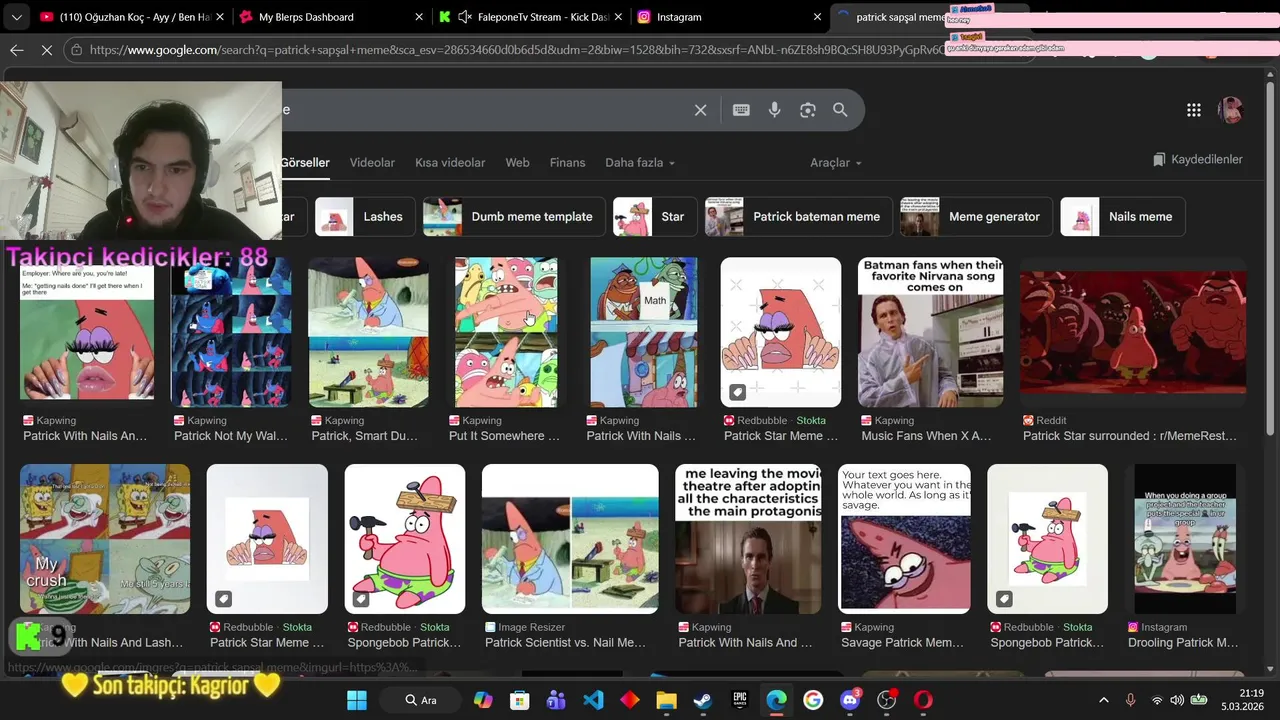The width and height of the screenshot is (1280, 720).
Task: Open the Drooling Patrick Instagram image
Action: 1185,539
